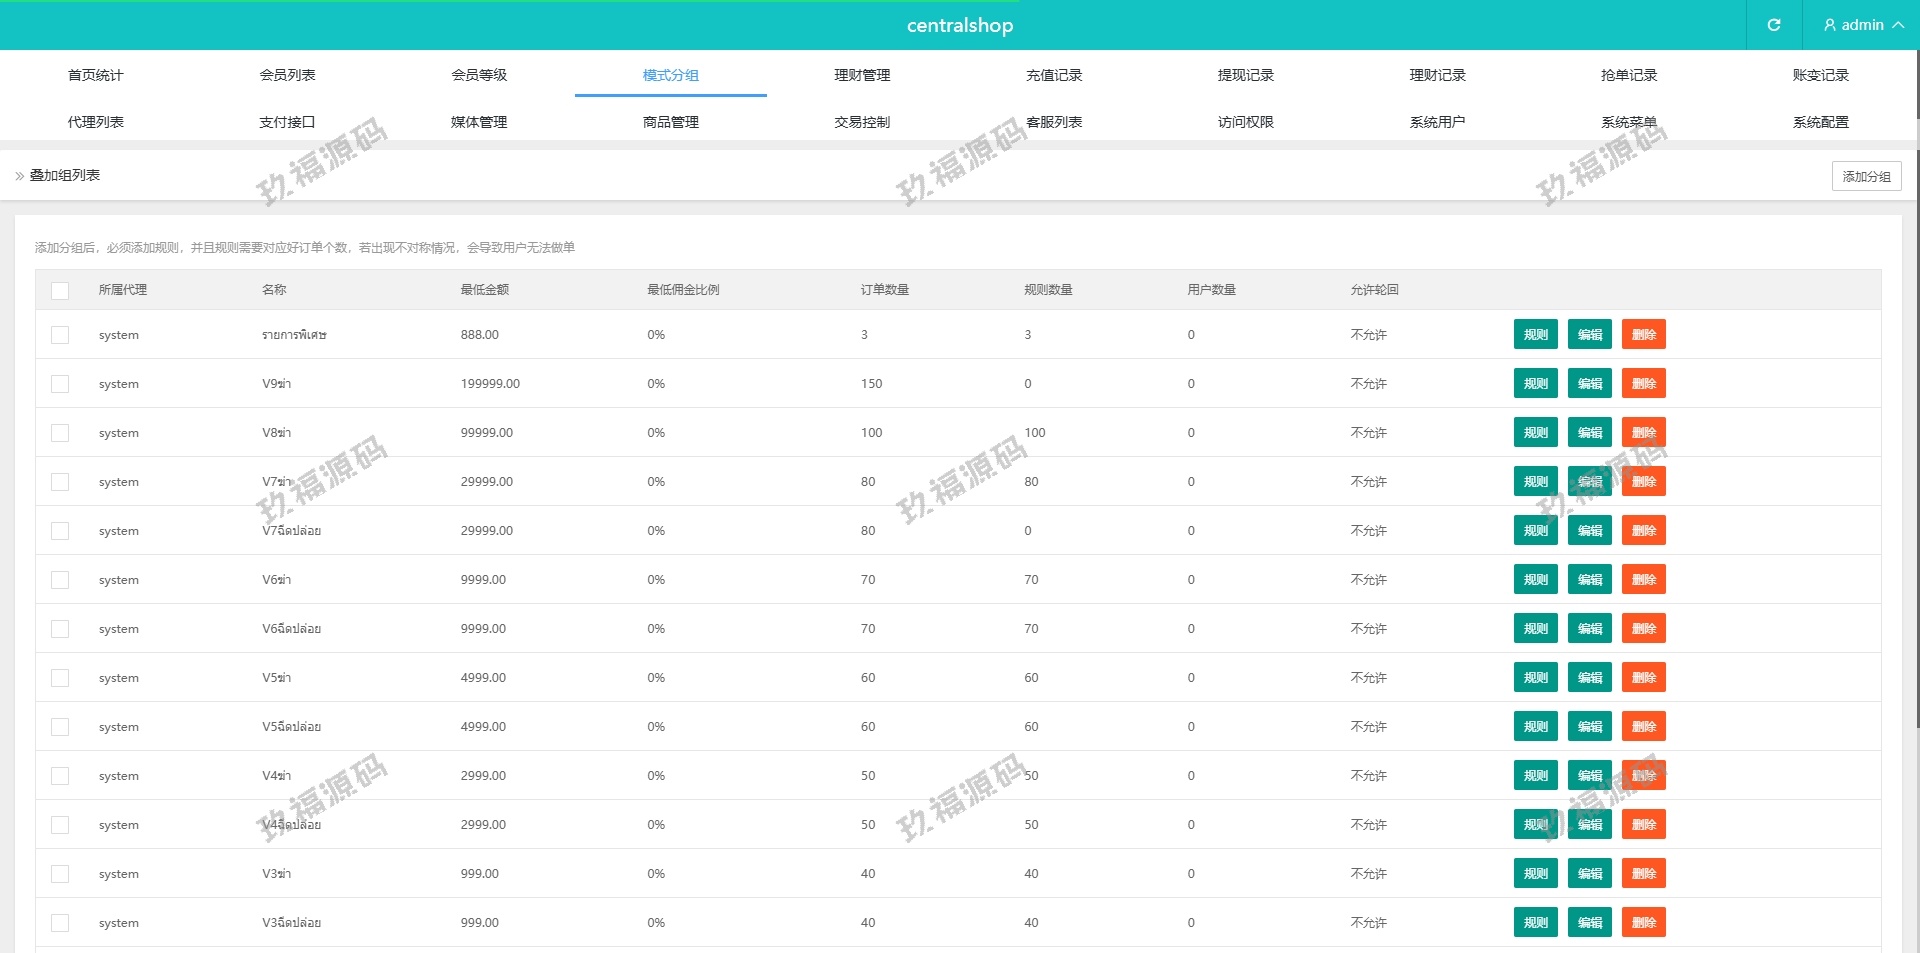Screen dimensions: 1920x953
Task: Click the double-chevron icon beside 叠加组列表
Action: click(x=19, y=176)
